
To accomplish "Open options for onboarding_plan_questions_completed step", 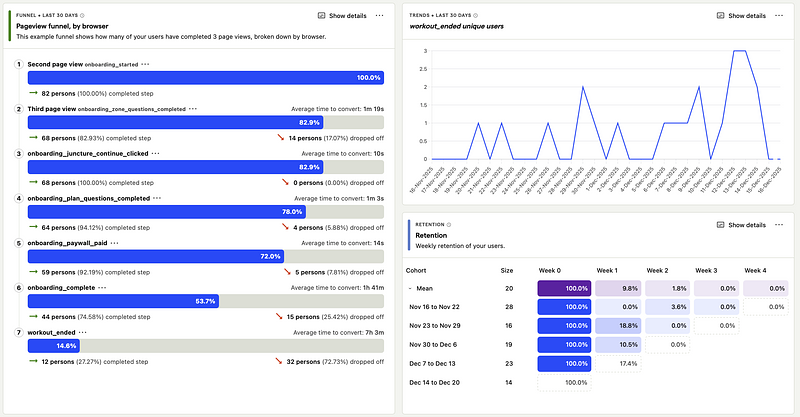I will click(158, 198).
